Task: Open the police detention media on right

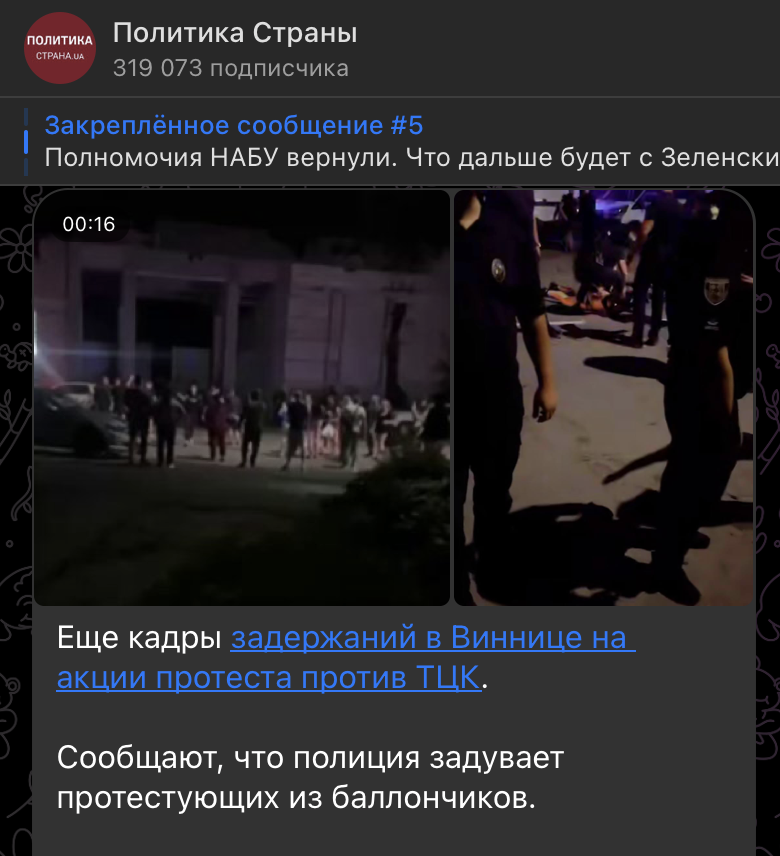Action: pos(604,397)
